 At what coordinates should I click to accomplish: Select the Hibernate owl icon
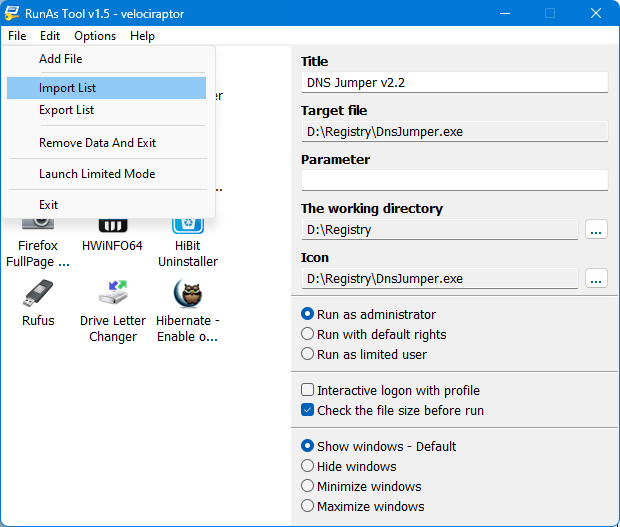[188, 295]
